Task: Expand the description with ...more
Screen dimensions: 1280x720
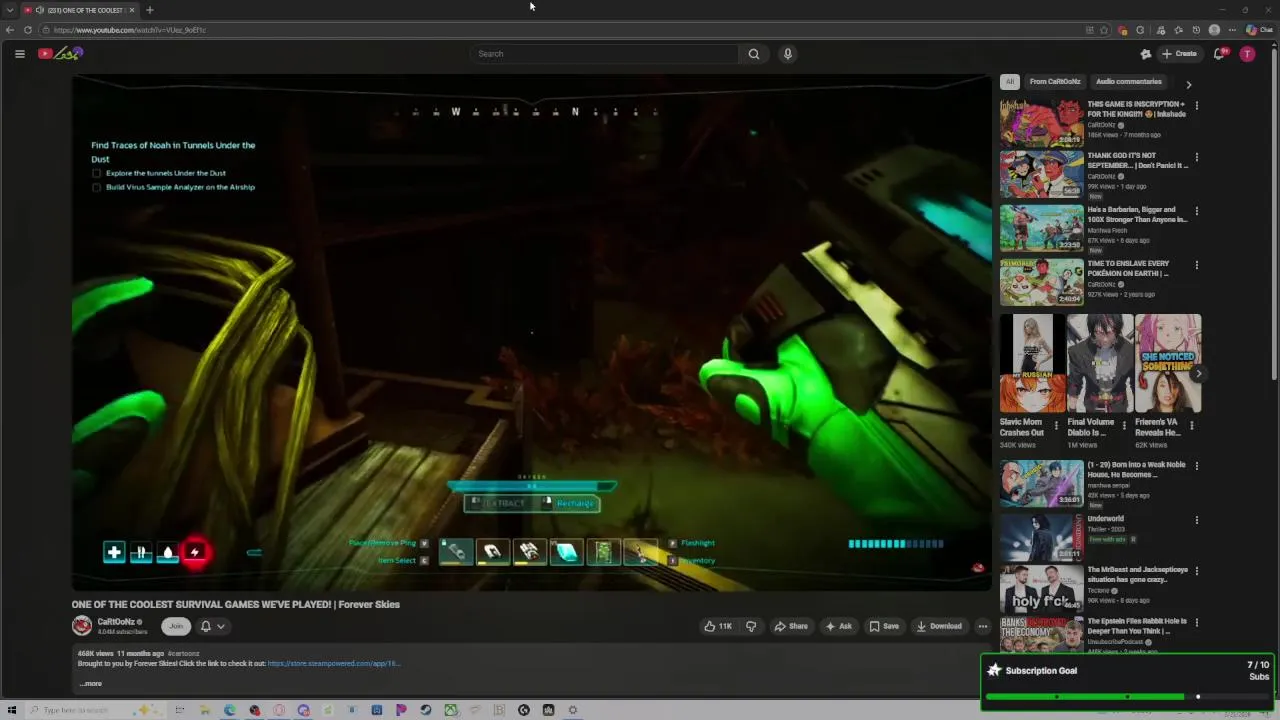Action: click(90, 684)
